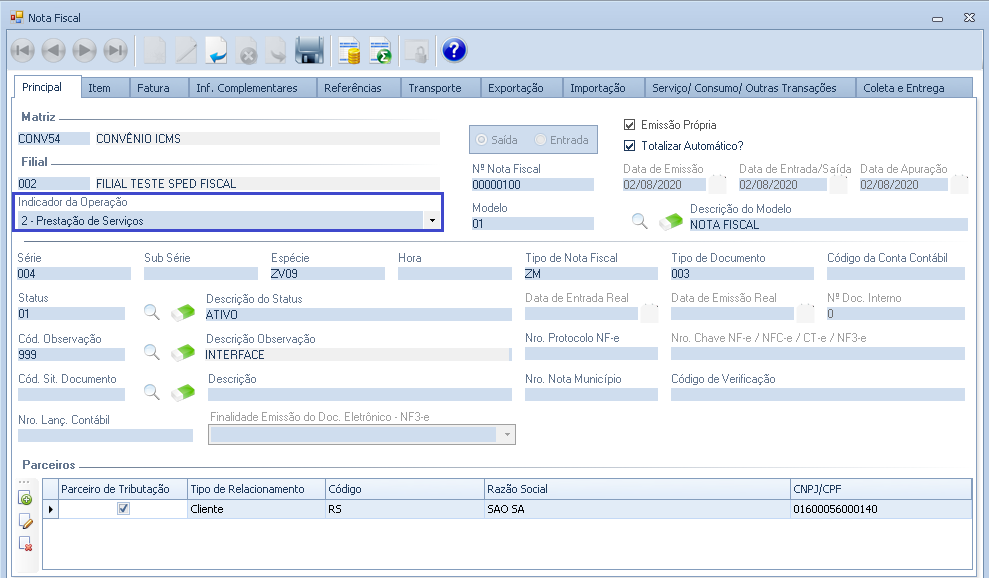The width and height of the screenshot is (989, 578).
Task: Uncheck the Emissão Própria checkbox
Action: [629, 125]
